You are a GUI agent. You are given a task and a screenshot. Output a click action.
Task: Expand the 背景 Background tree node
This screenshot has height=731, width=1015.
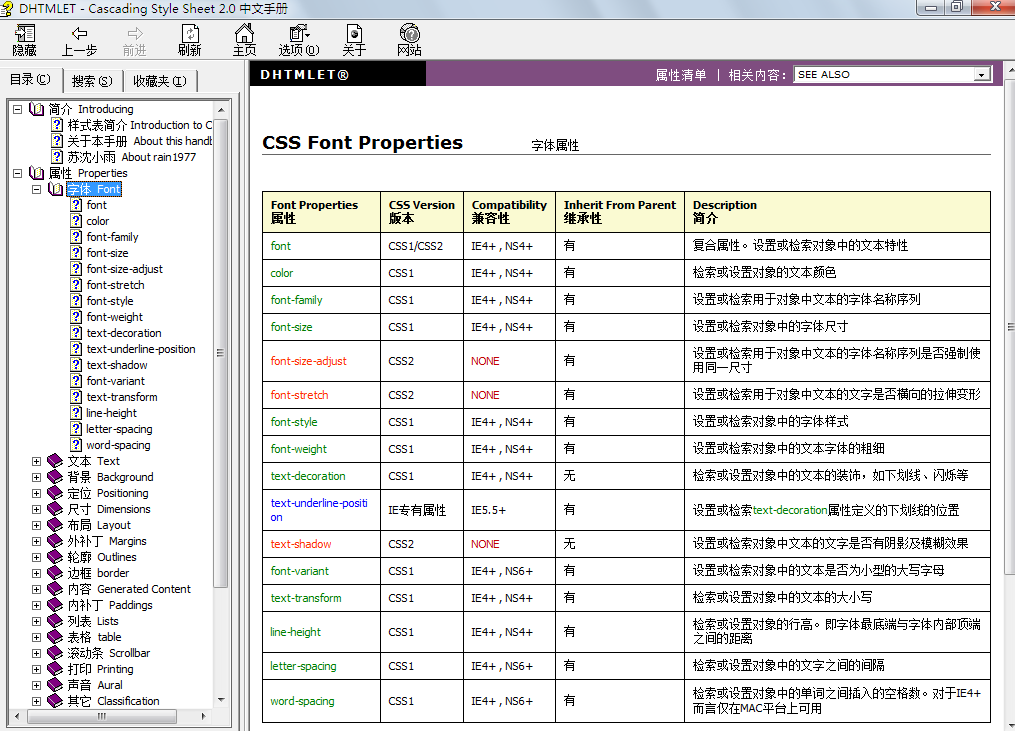[37, 477]
